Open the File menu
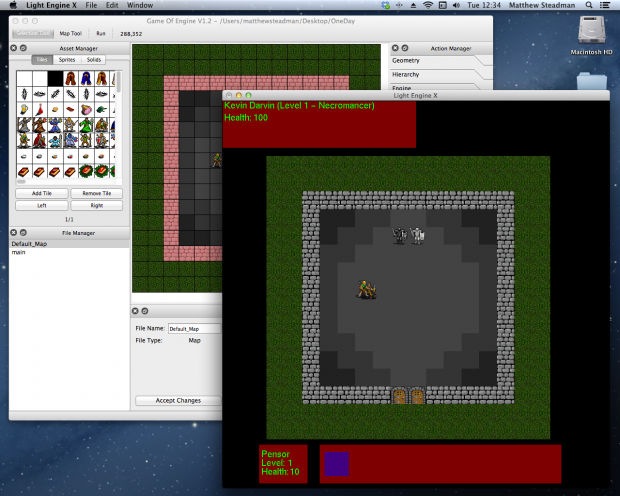 [91, 5]
